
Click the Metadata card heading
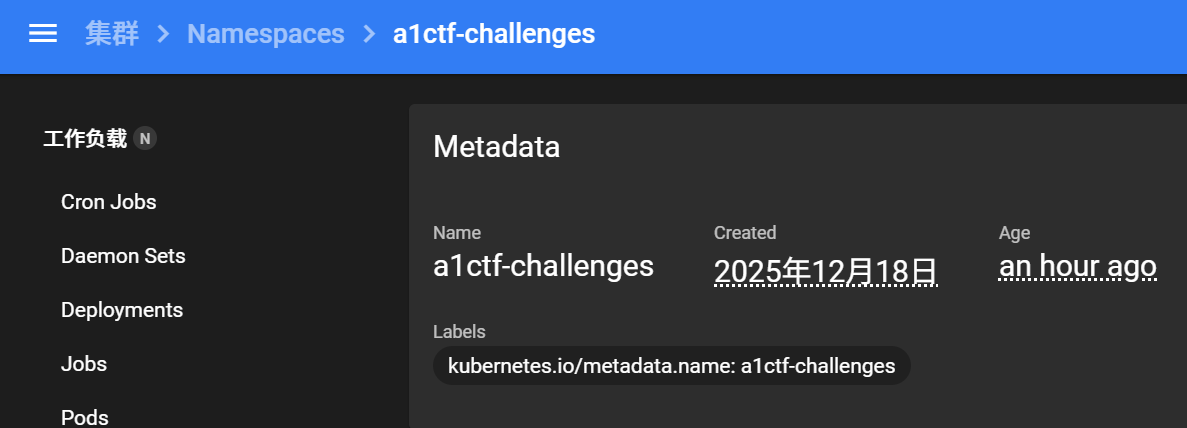496,147
